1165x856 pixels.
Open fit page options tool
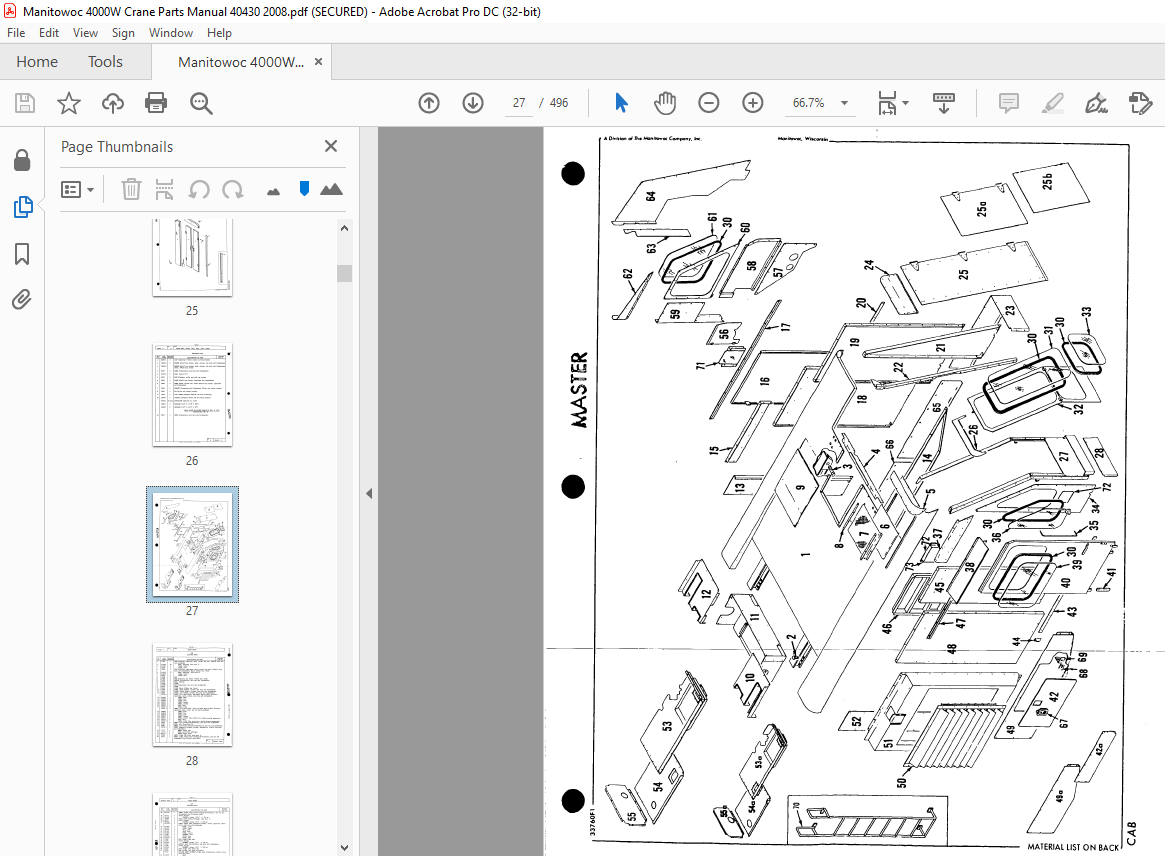coord(887,103)
